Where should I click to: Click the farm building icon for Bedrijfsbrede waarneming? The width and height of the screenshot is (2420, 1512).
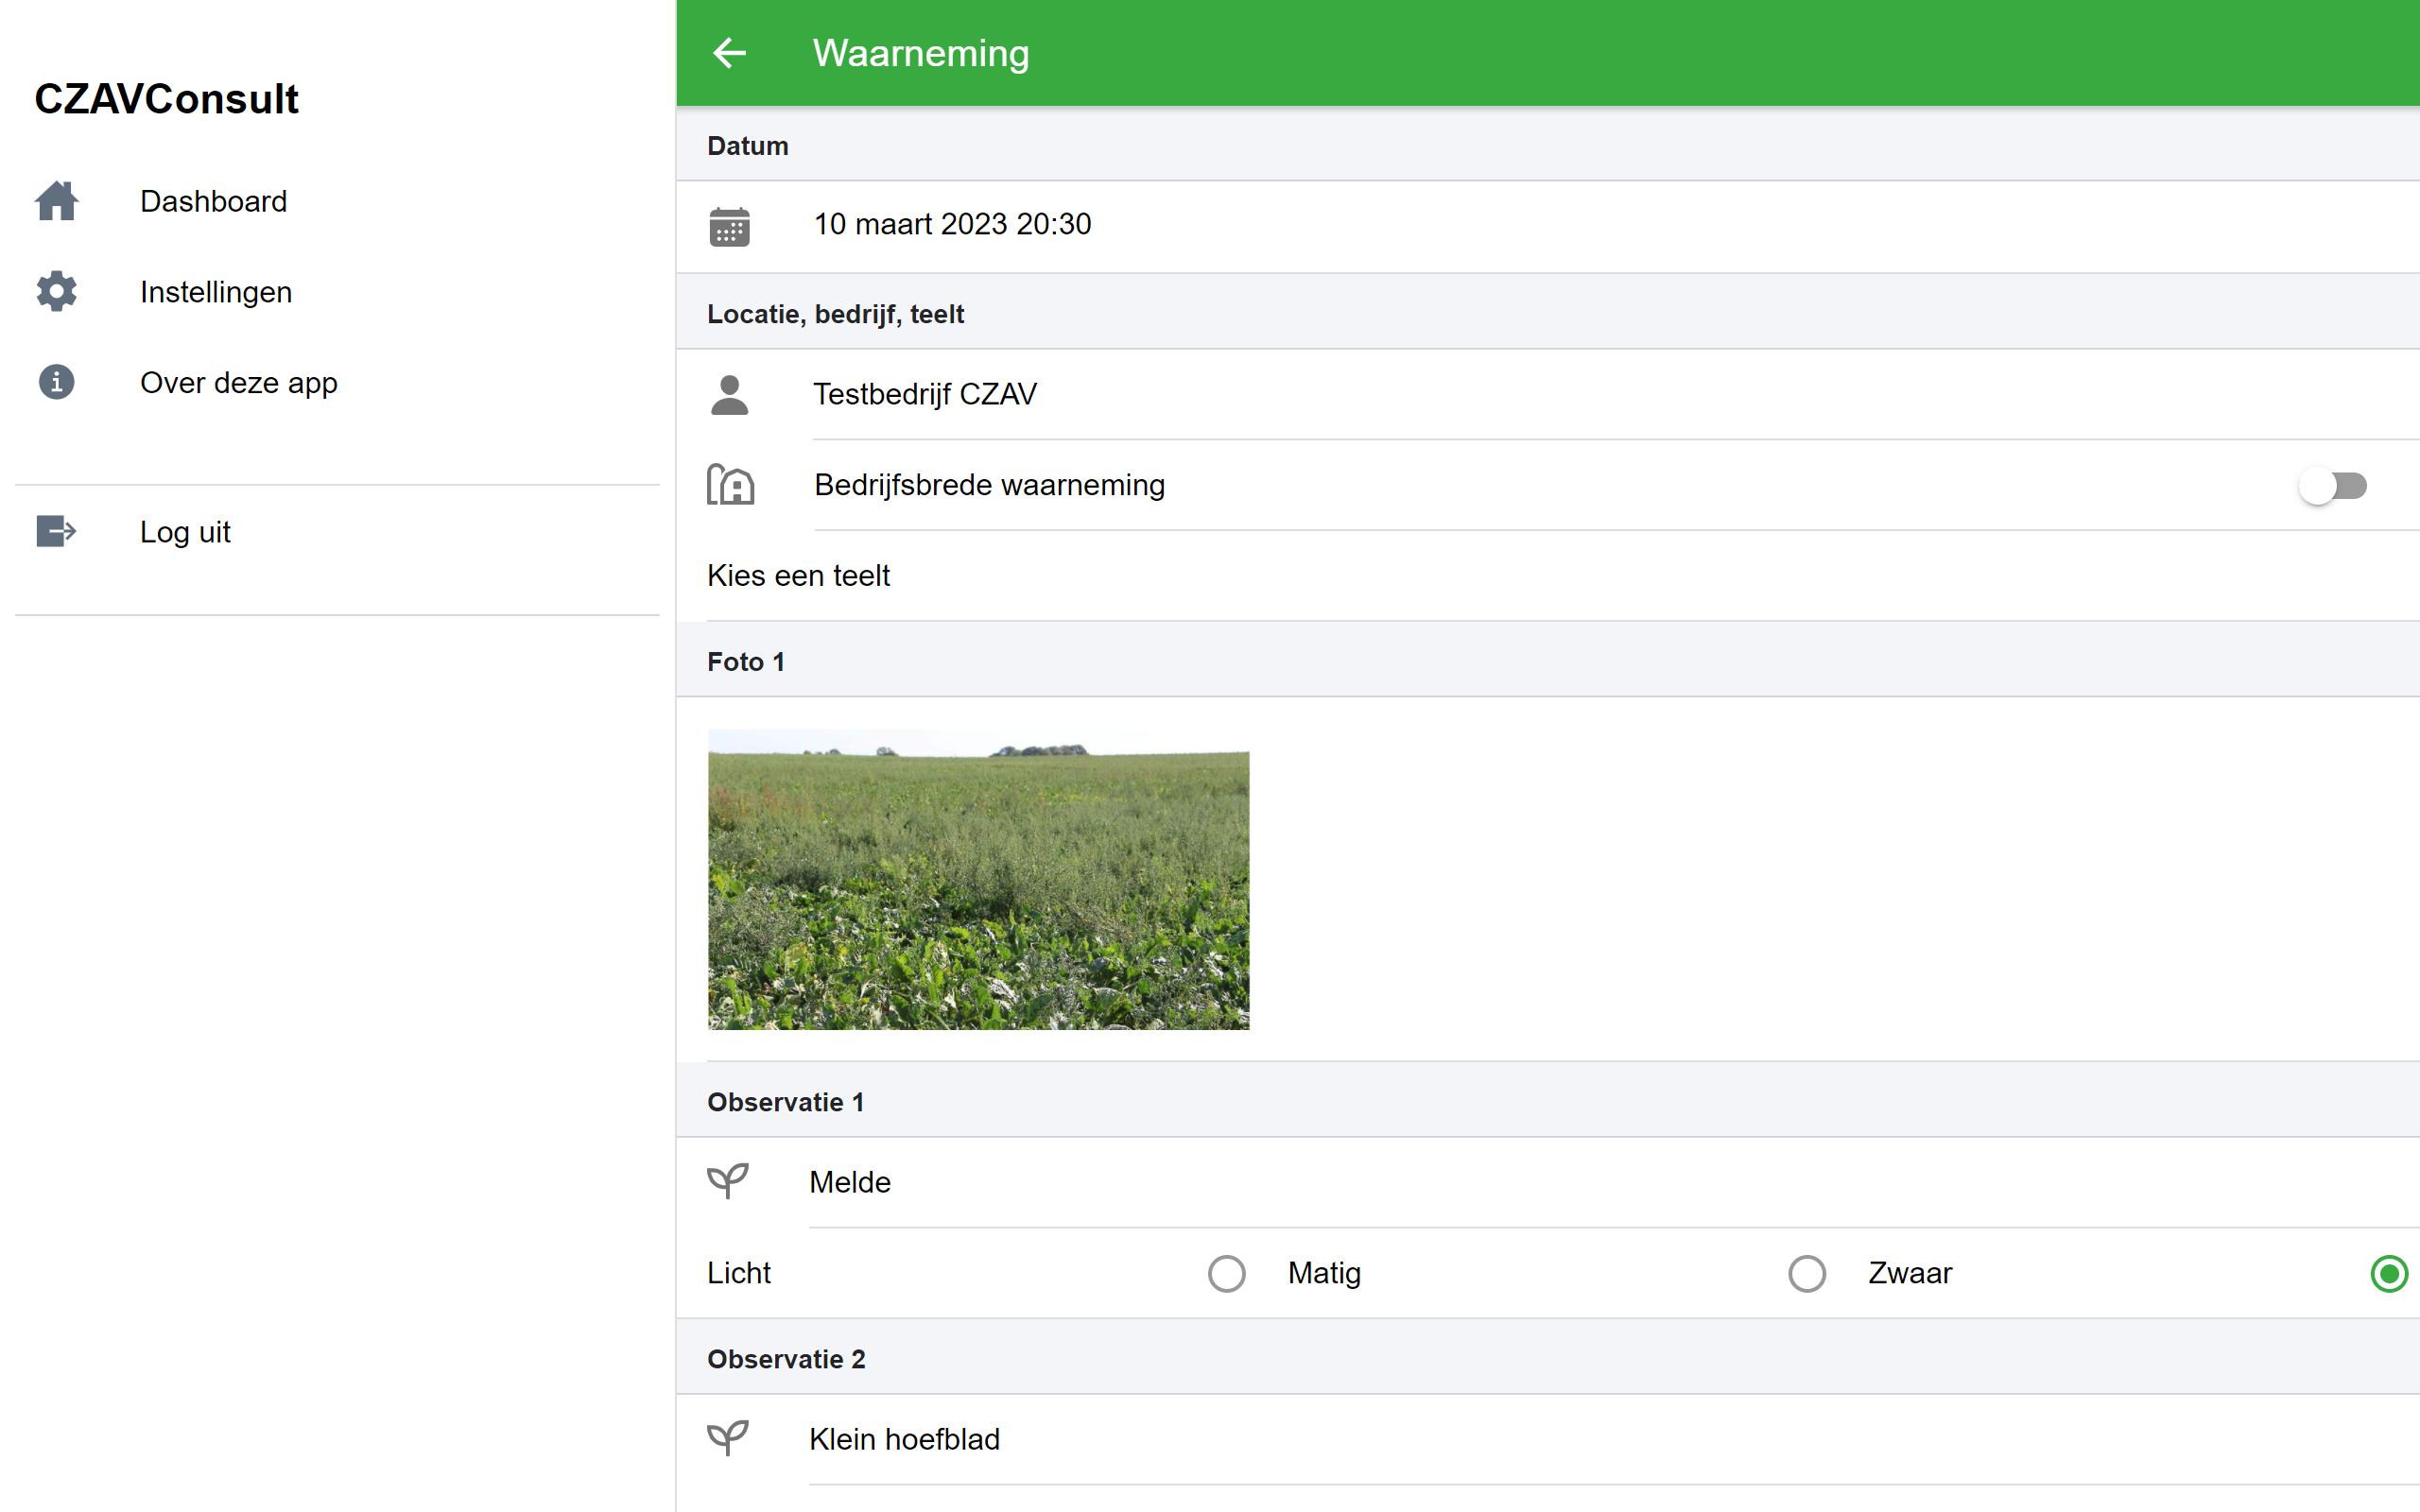(x=731, y=485)
